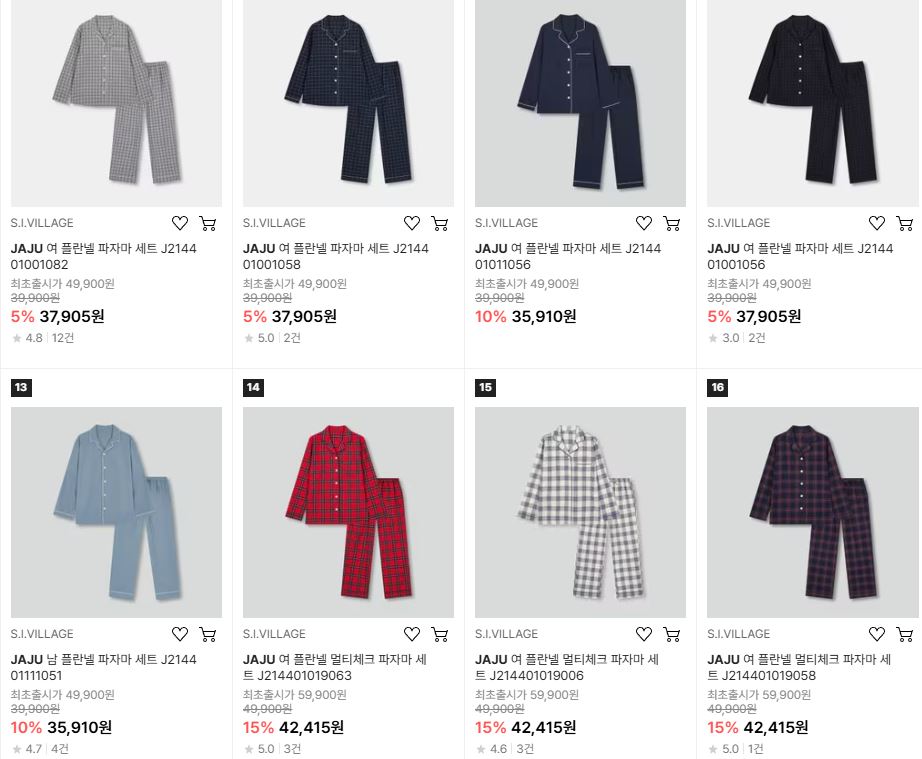This screenshot has height=759, width=922.
Task: Open light blue pajama product thumbnail
Action: [116, 512]
